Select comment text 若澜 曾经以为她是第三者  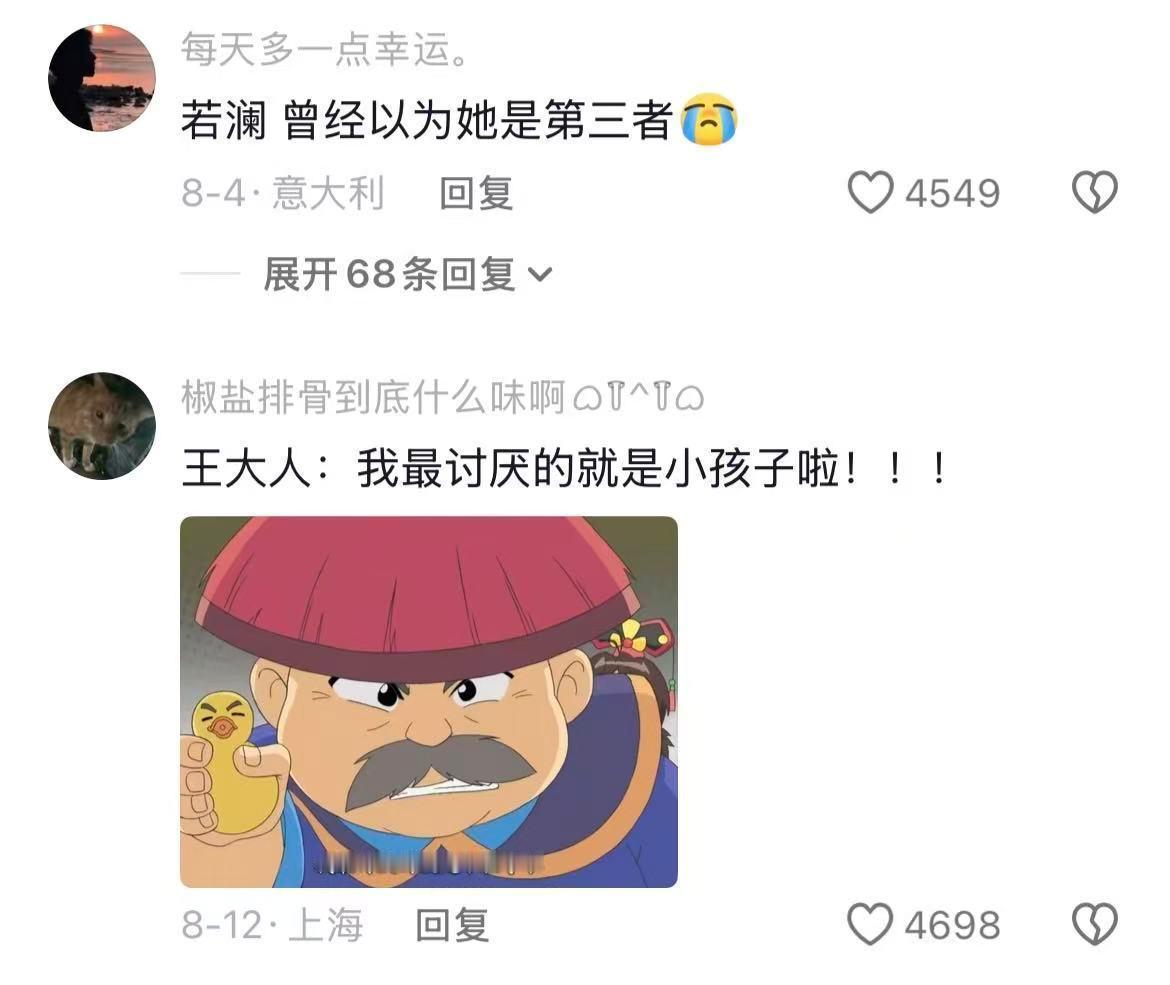point(427,120)
